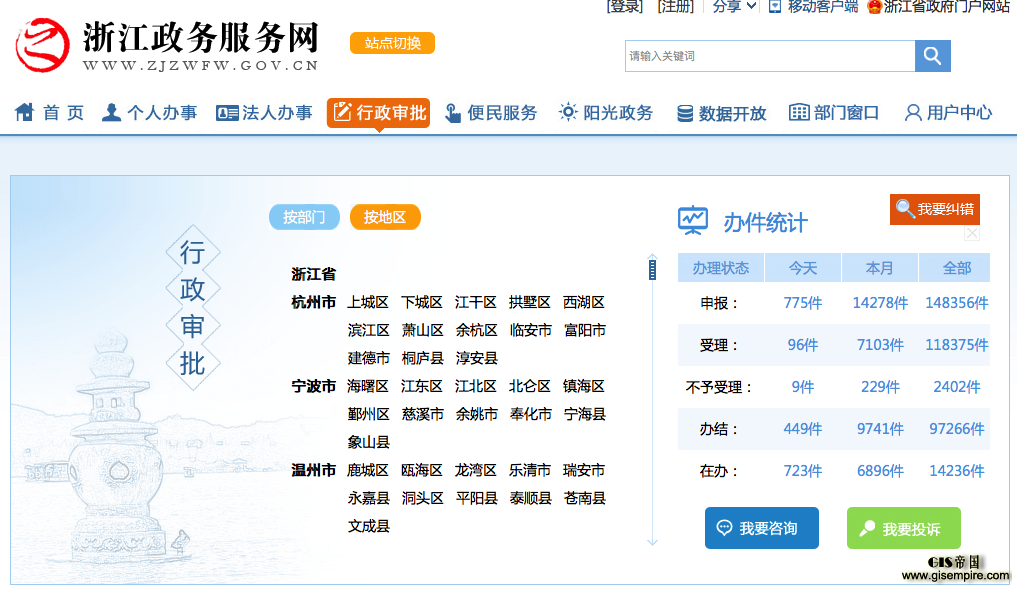The height and width of the screenshot is (590, 1017).
Task: Open the 西湖区 district link
Action: tap(584, 302)
